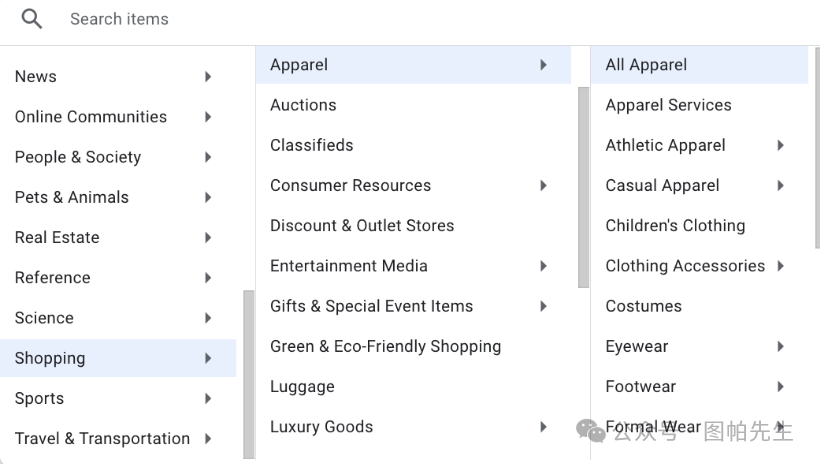Pick Children's Clothing from the list
The height and width of the screenshot is (464, 820).
pyautogui.click(x=675, y=226)
